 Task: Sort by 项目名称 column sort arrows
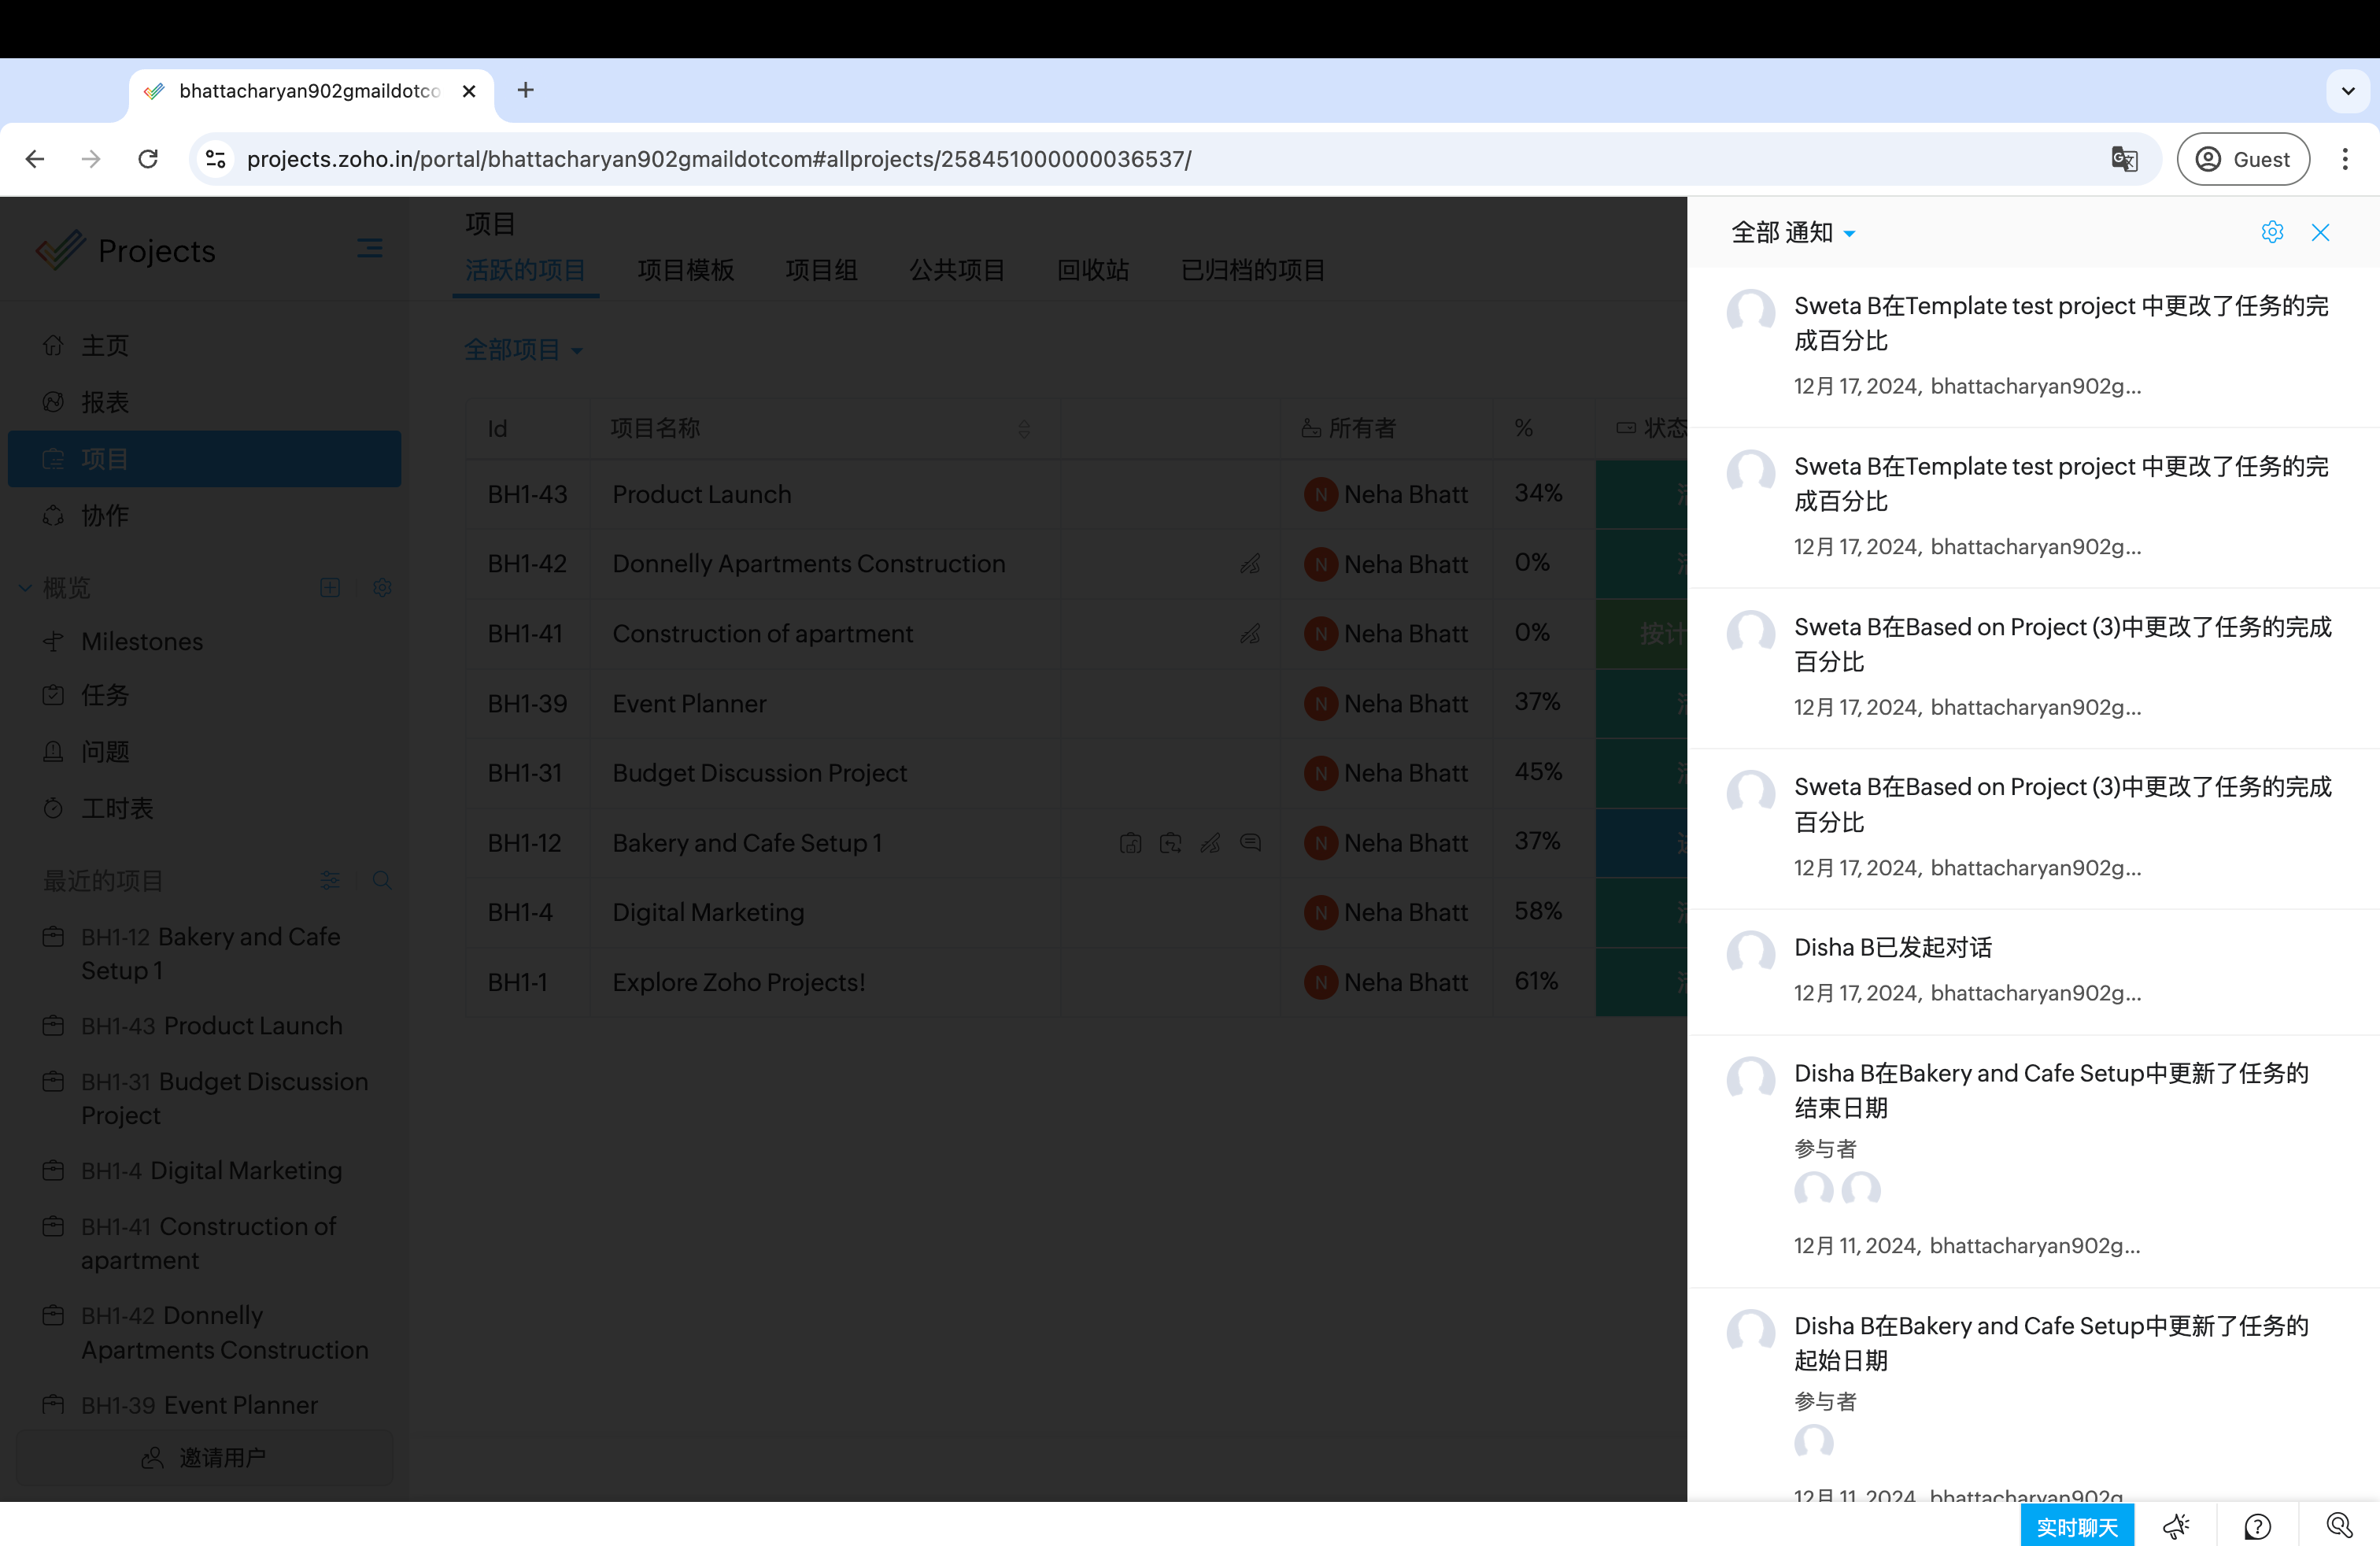click(x=1023, y=429)
